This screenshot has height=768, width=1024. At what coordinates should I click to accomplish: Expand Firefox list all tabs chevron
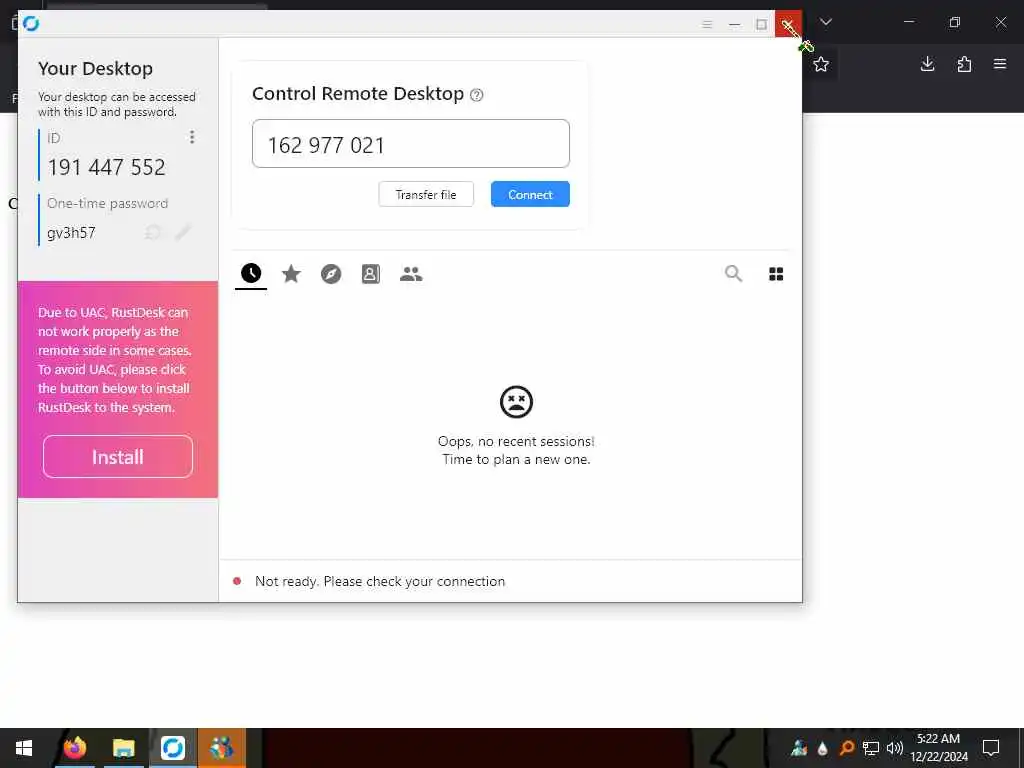pos(826,22)
